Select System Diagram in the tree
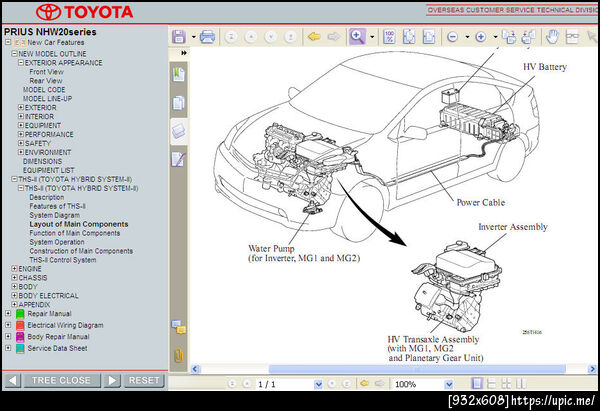The width and height of the screenshot is (600, 411). point(54,215)
